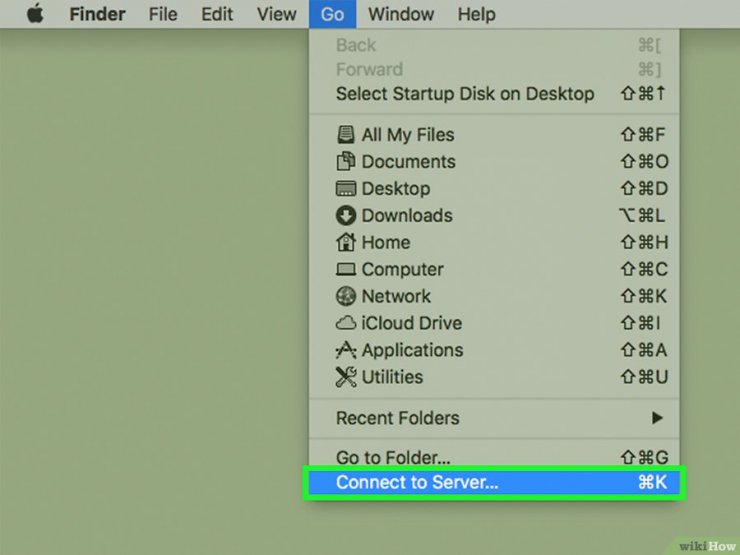Image resolution: width=740 pixels, height=555 pixels.
Task: Click the Computer laptop icon
Action: 345,269
